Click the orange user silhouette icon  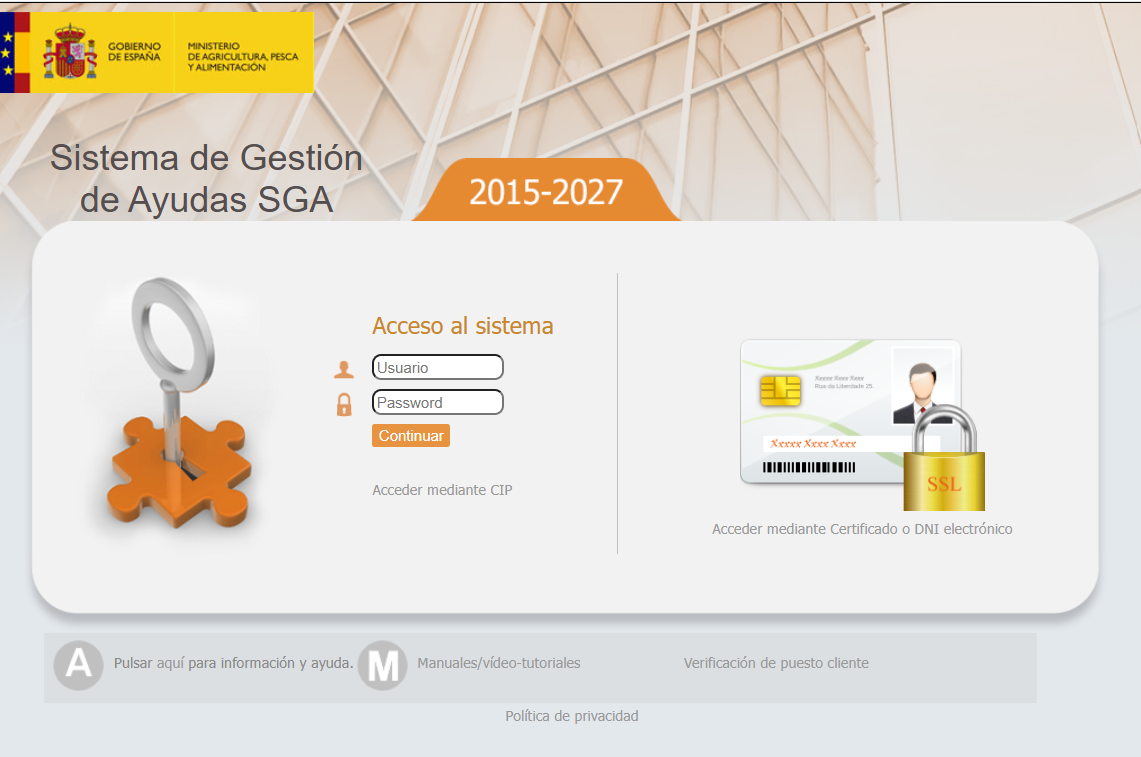click(344, 369)
